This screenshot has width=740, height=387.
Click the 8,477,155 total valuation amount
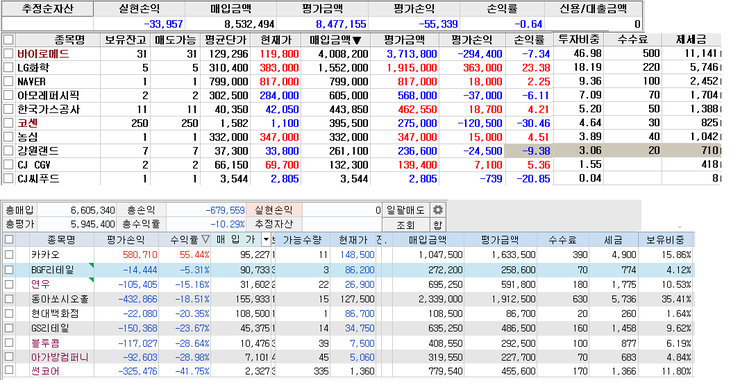click(x=341, y=24)
